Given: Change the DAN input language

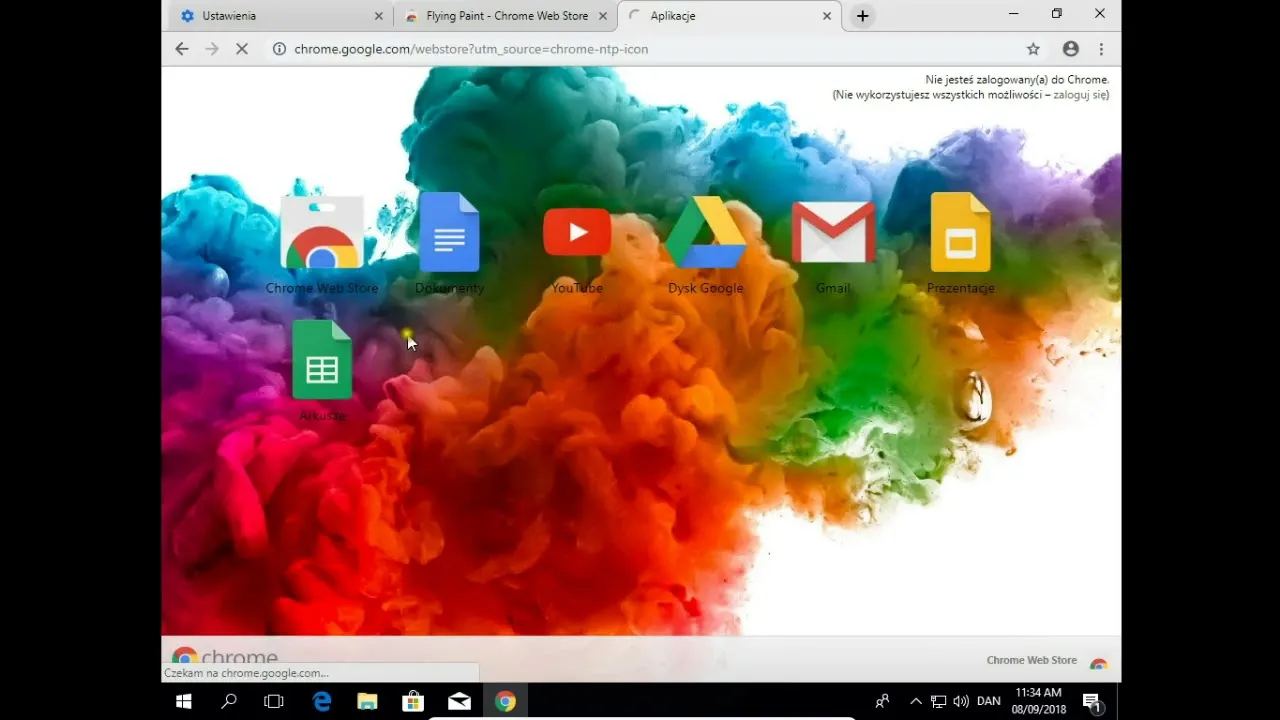Looking at the screenshot, I should [x=988, y=702].
